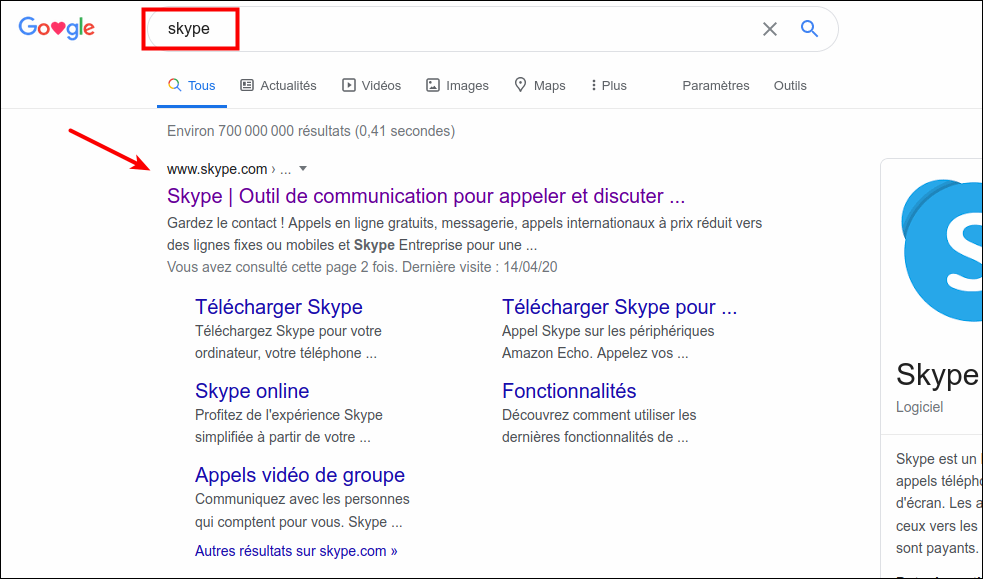
Task: Open the Images results tab
Action: 457,86
